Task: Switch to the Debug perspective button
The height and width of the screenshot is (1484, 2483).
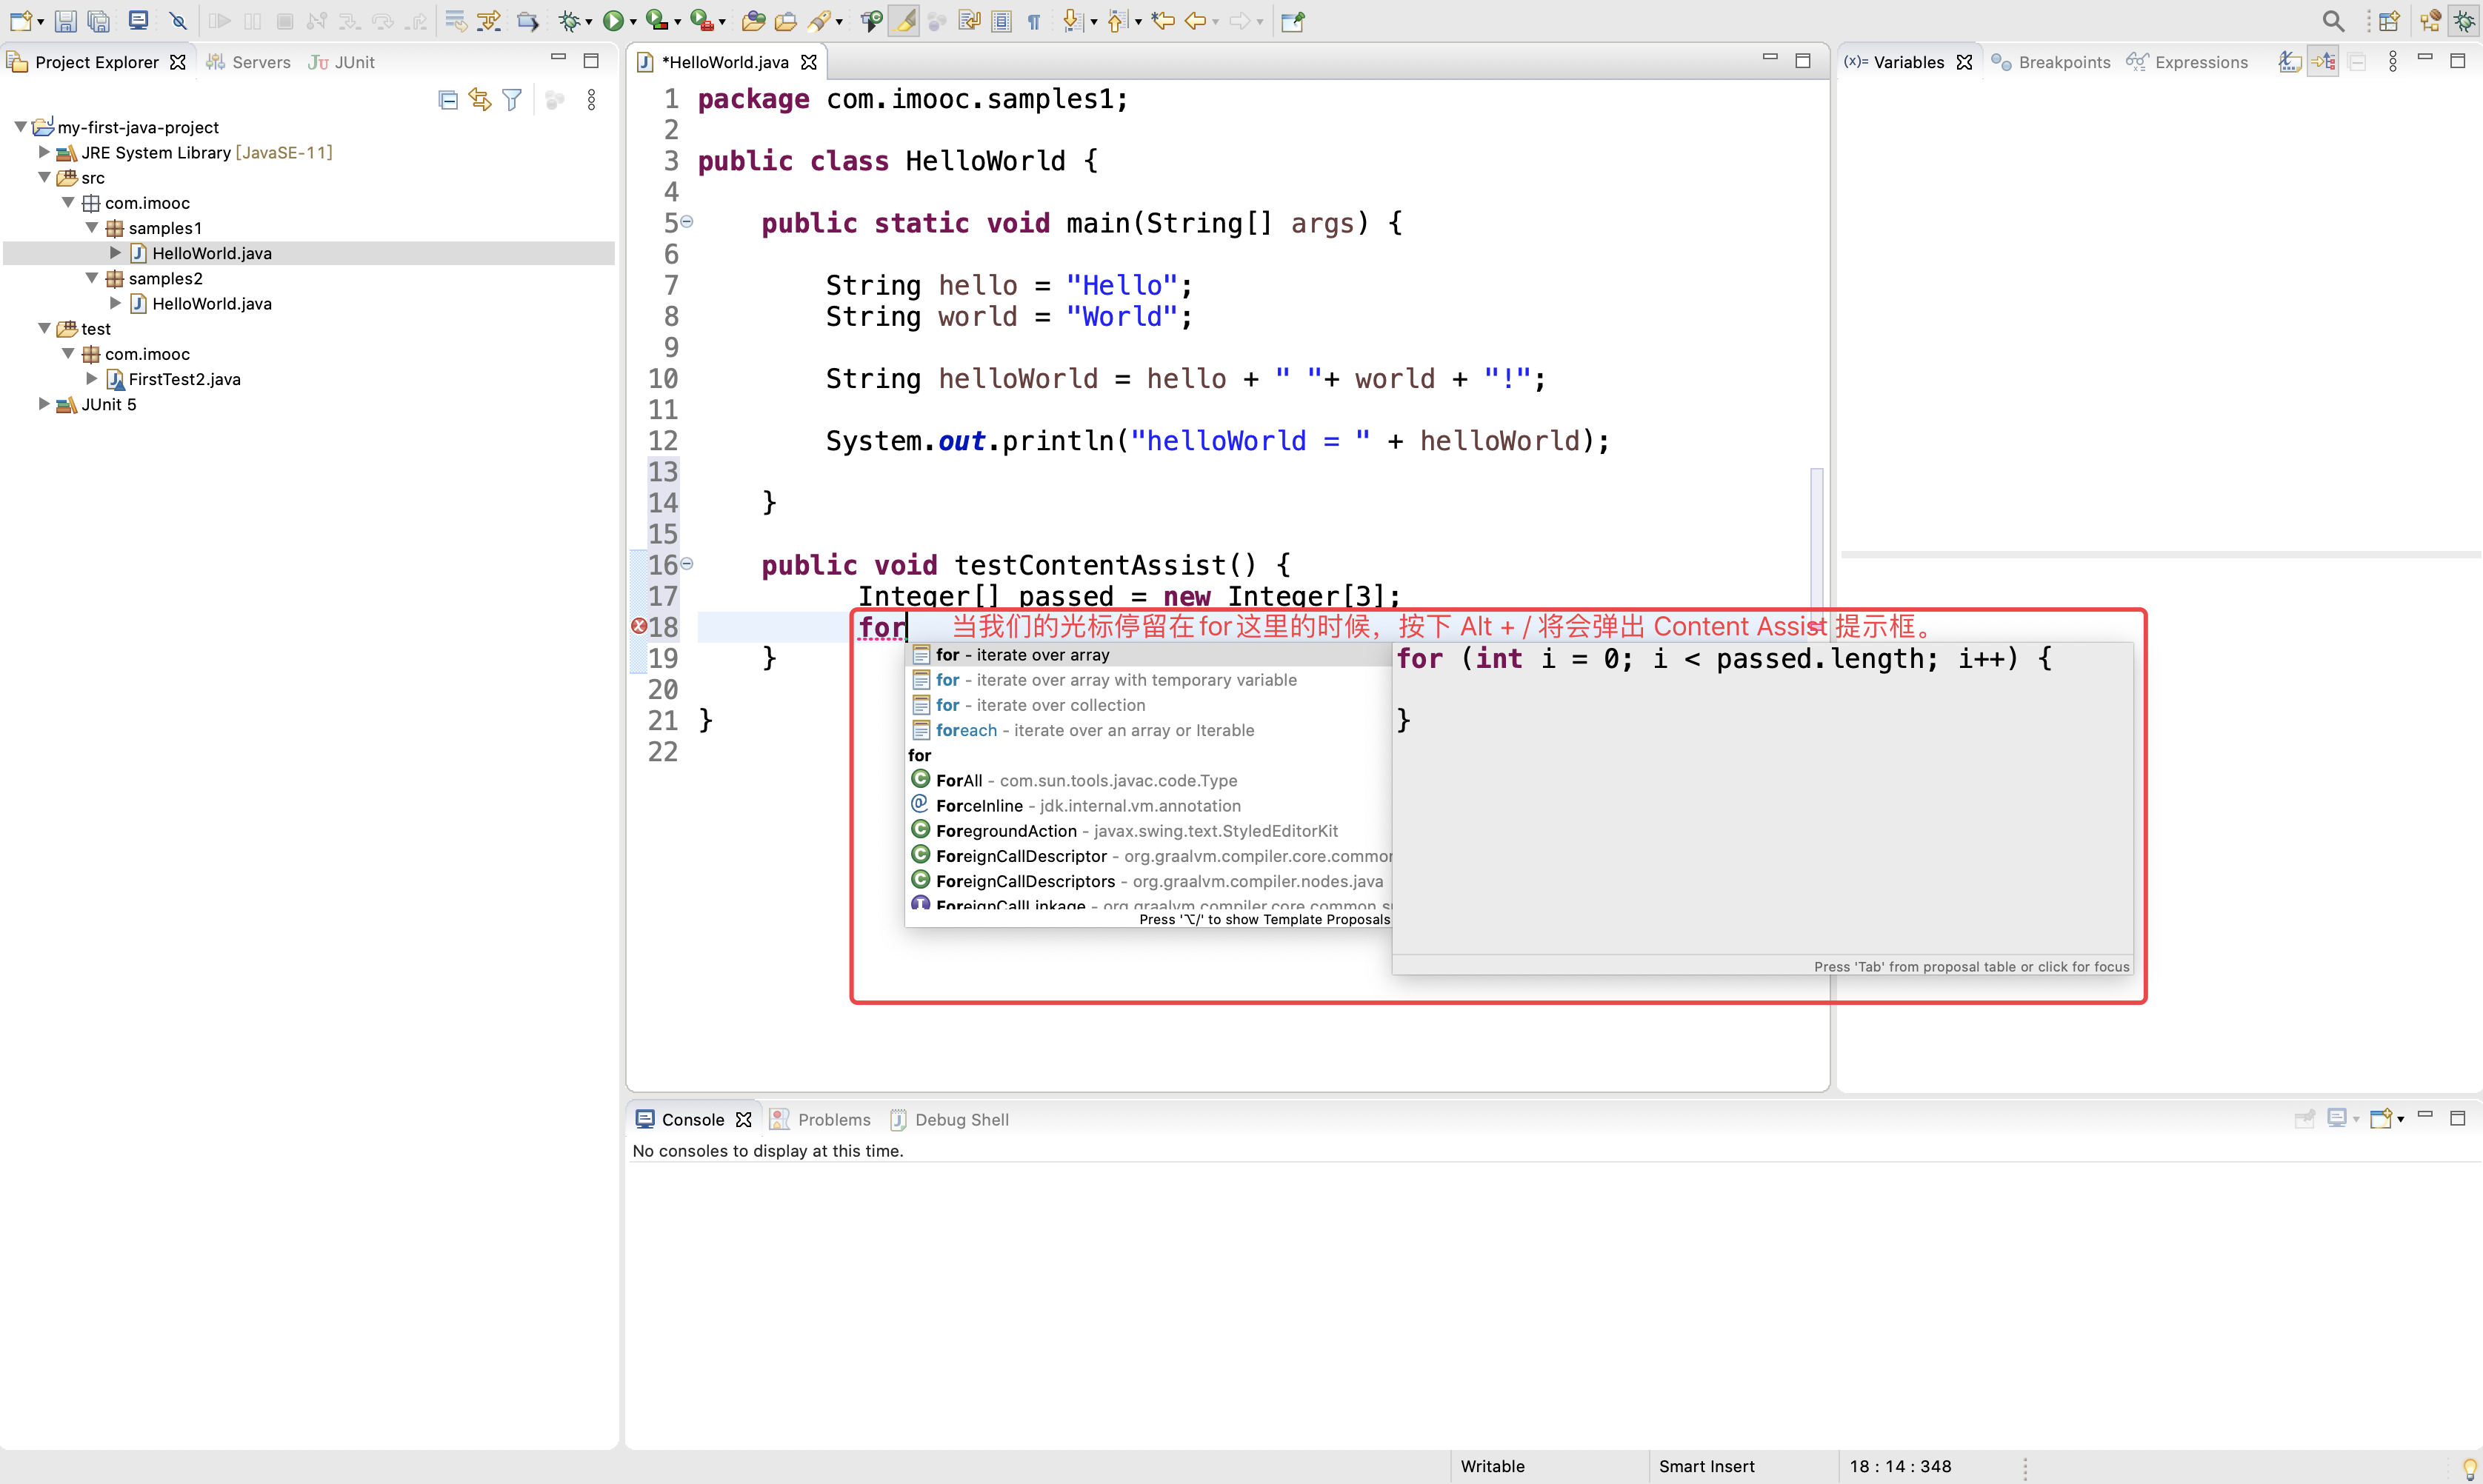Action: (2465, 20)
